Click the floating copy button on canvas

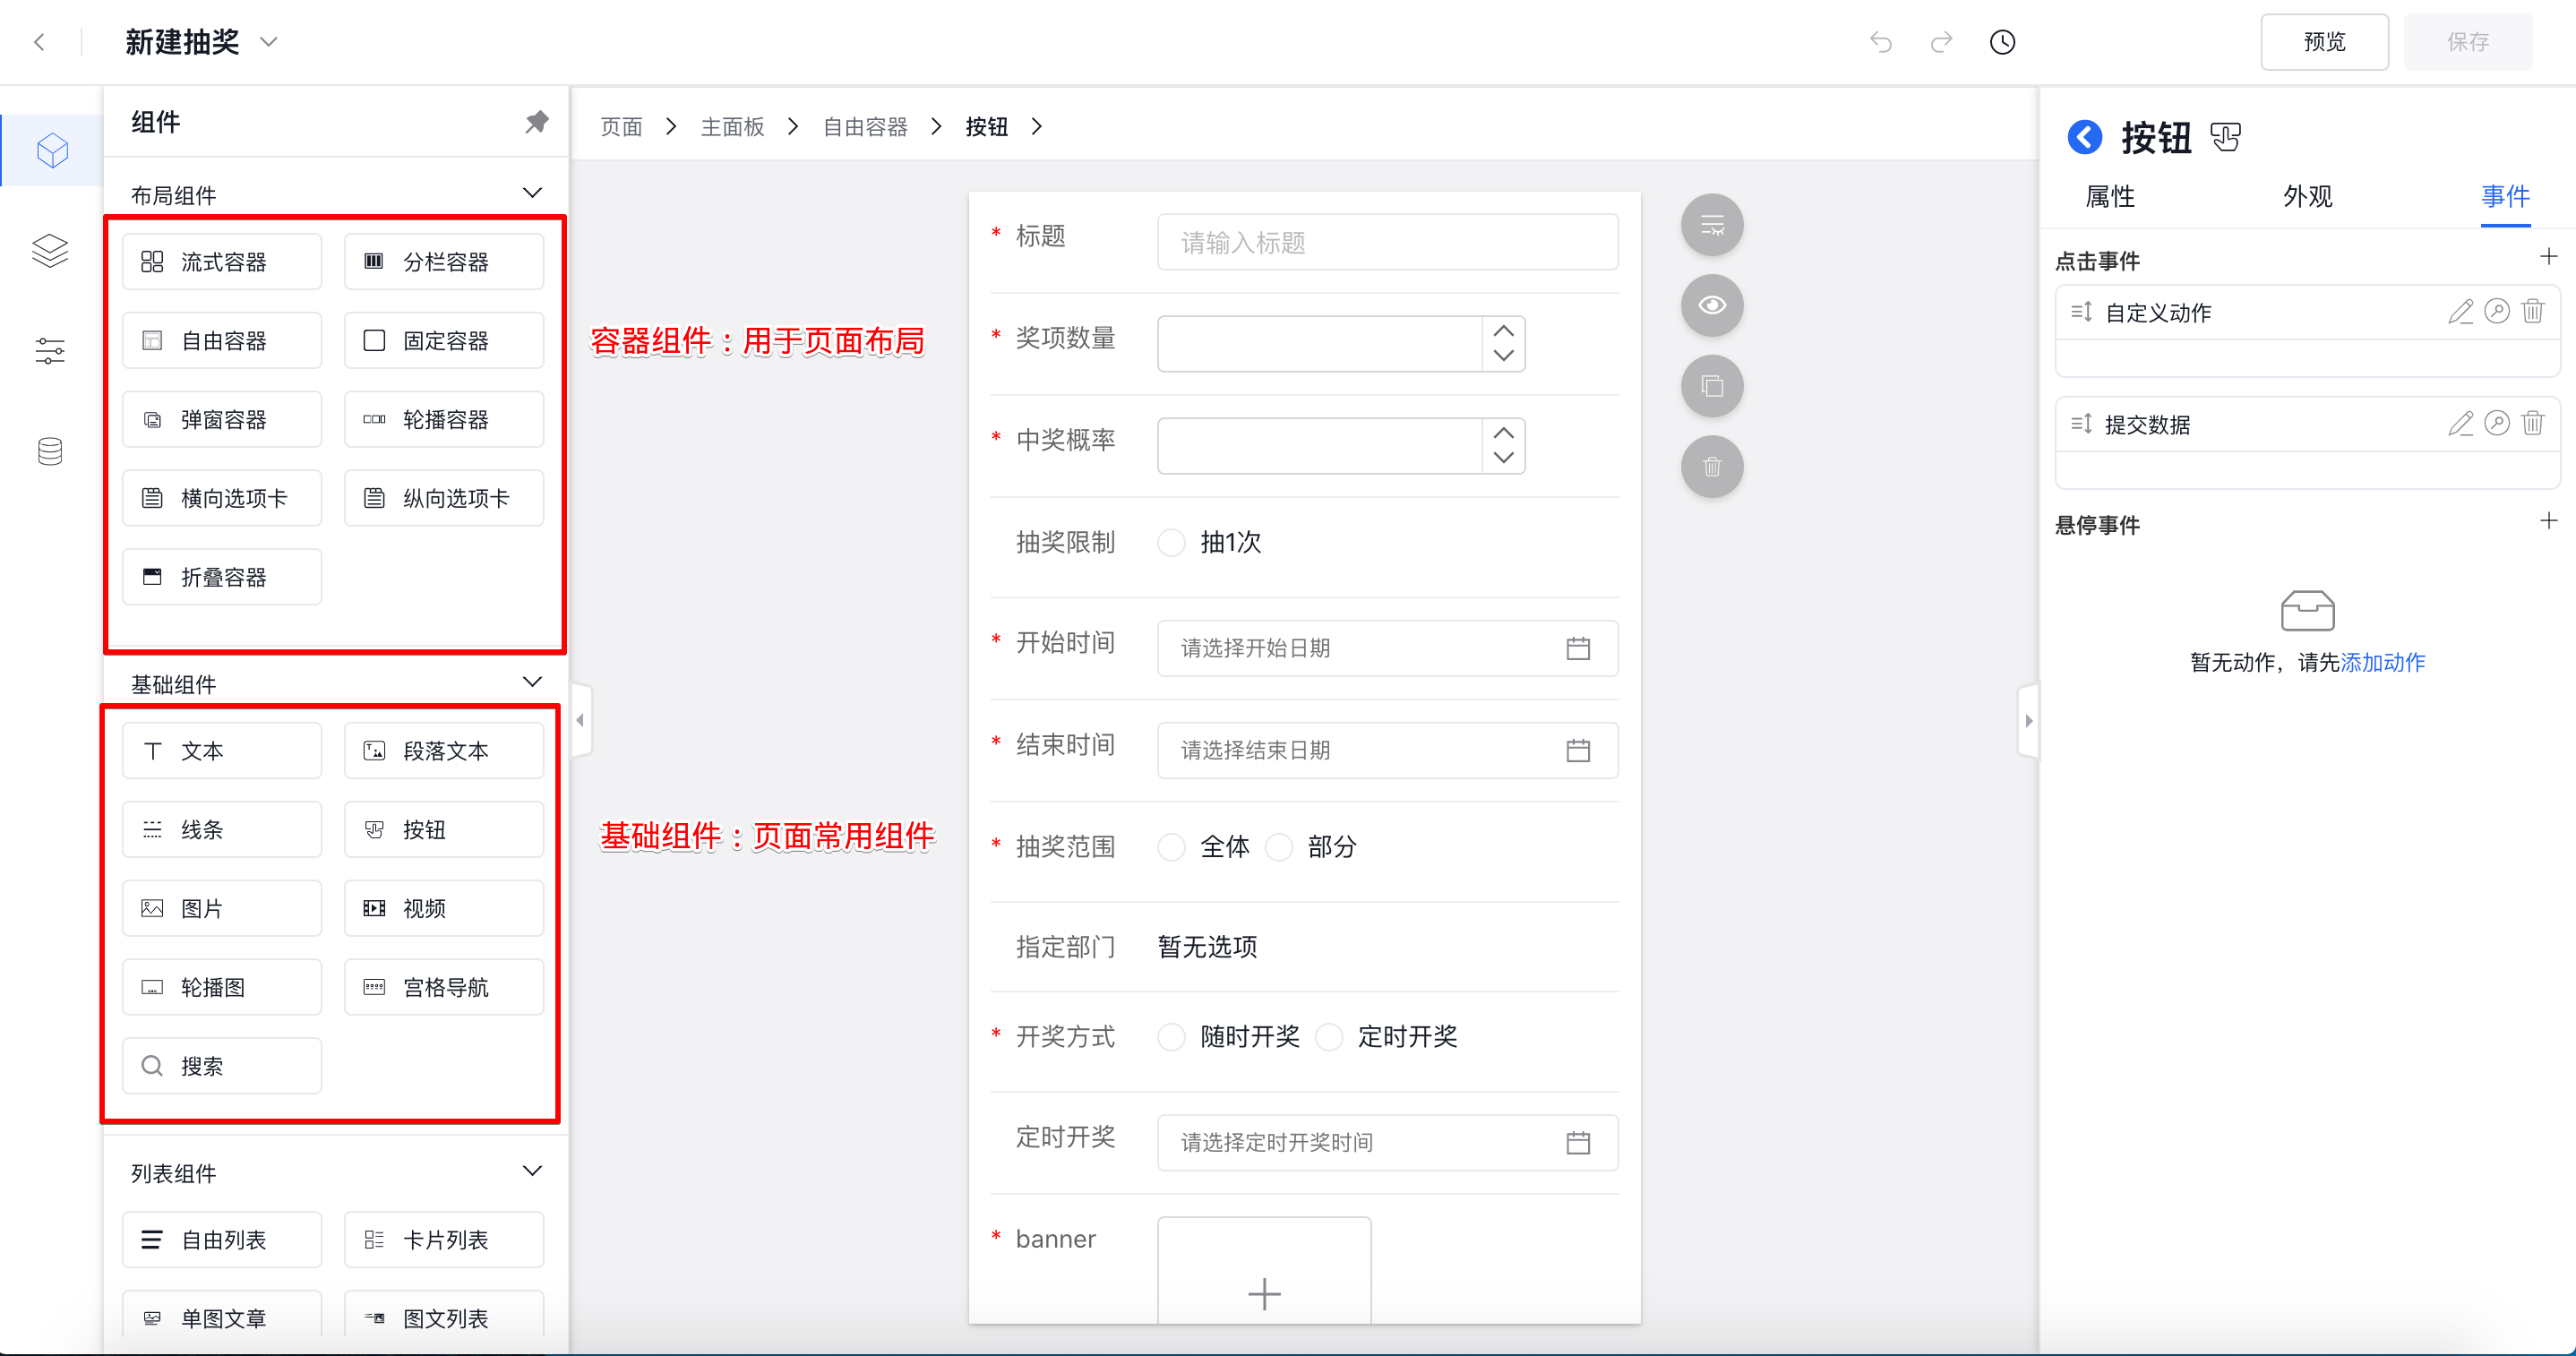click(x=1712, y=386)
